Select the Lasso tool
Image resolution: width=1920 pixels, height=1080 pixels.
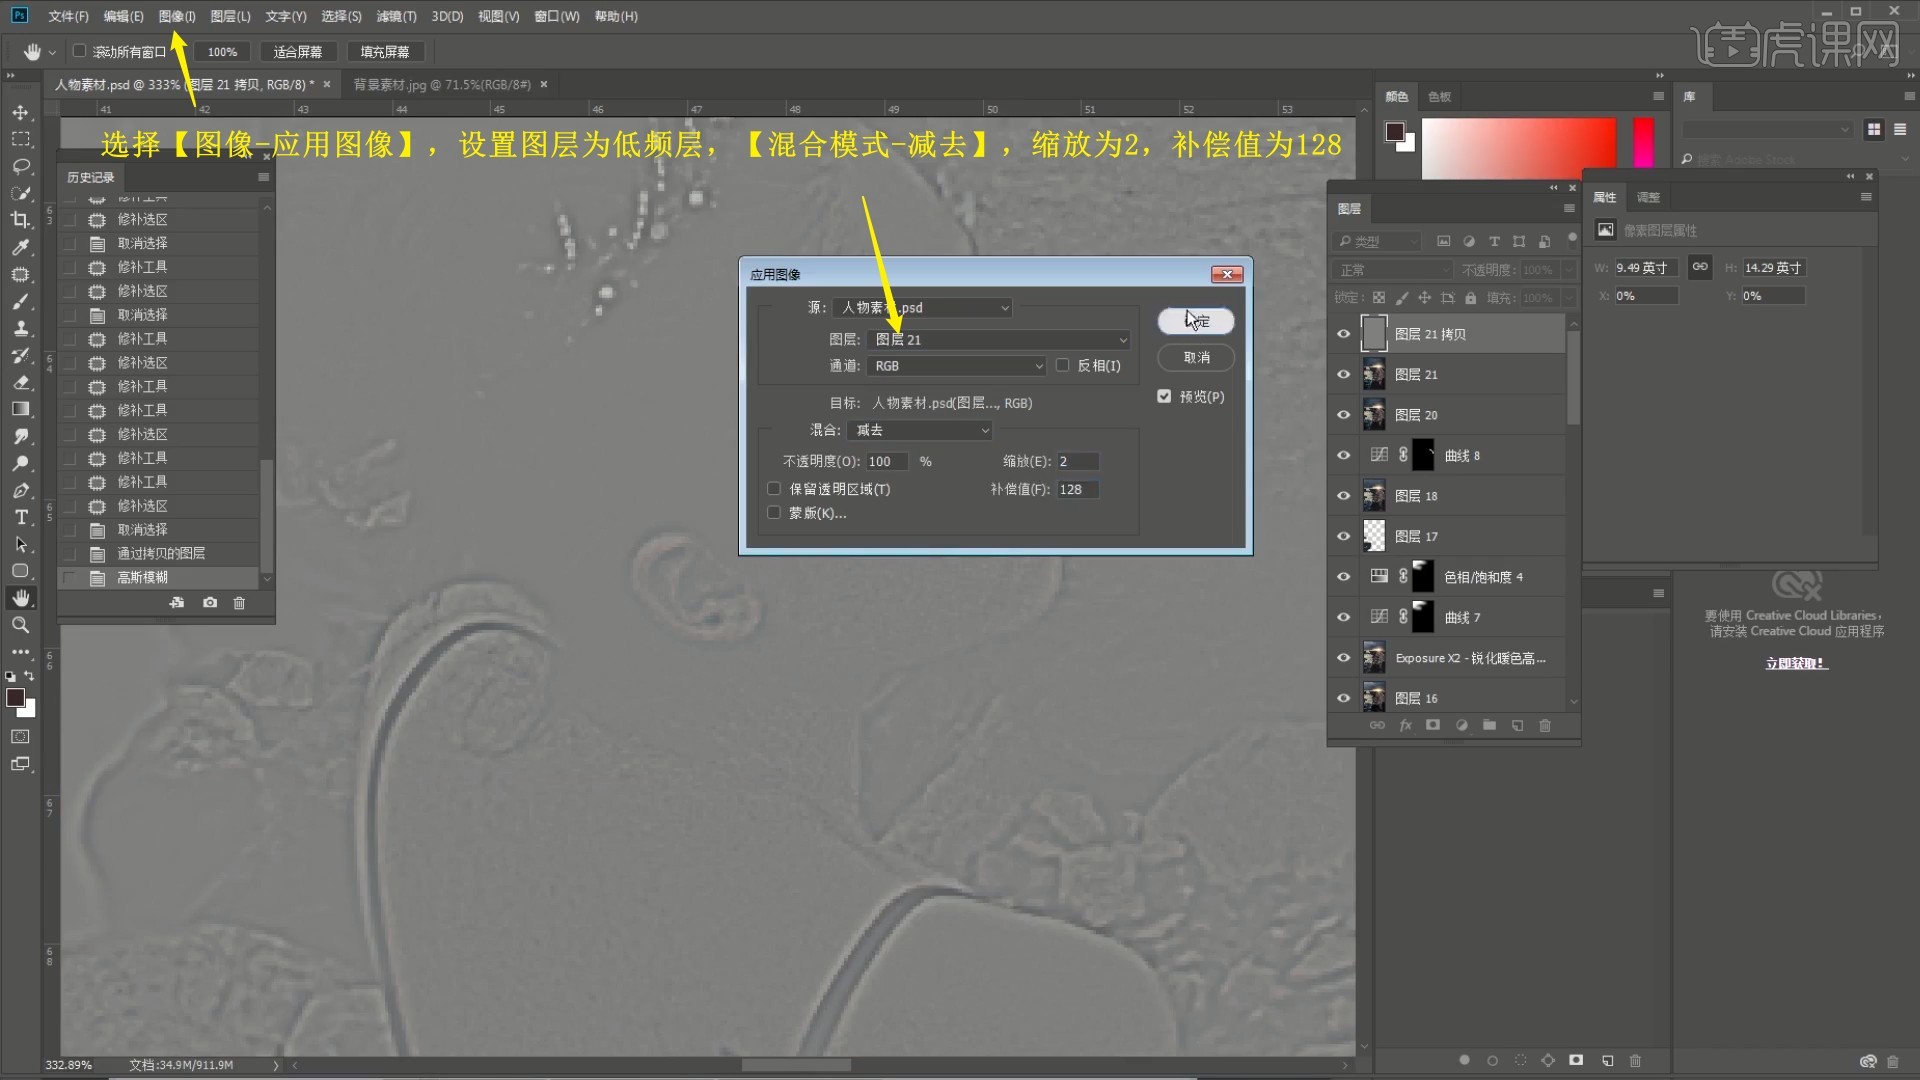point(21,166)
